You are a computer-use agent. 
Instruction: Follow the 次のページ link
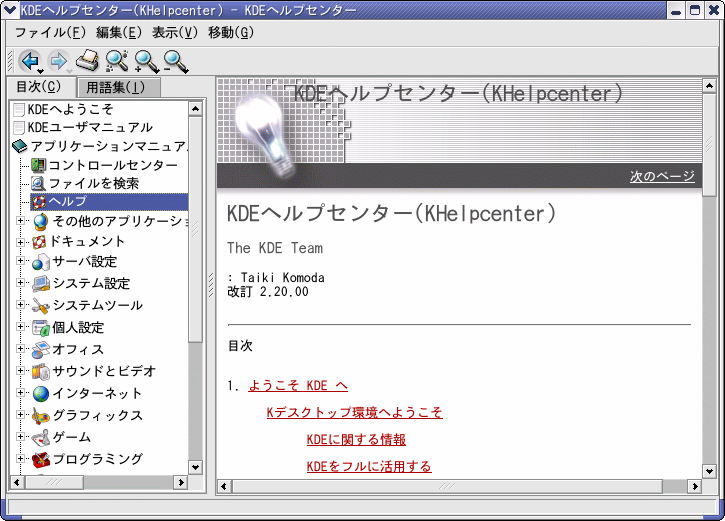tap(662, 176)
